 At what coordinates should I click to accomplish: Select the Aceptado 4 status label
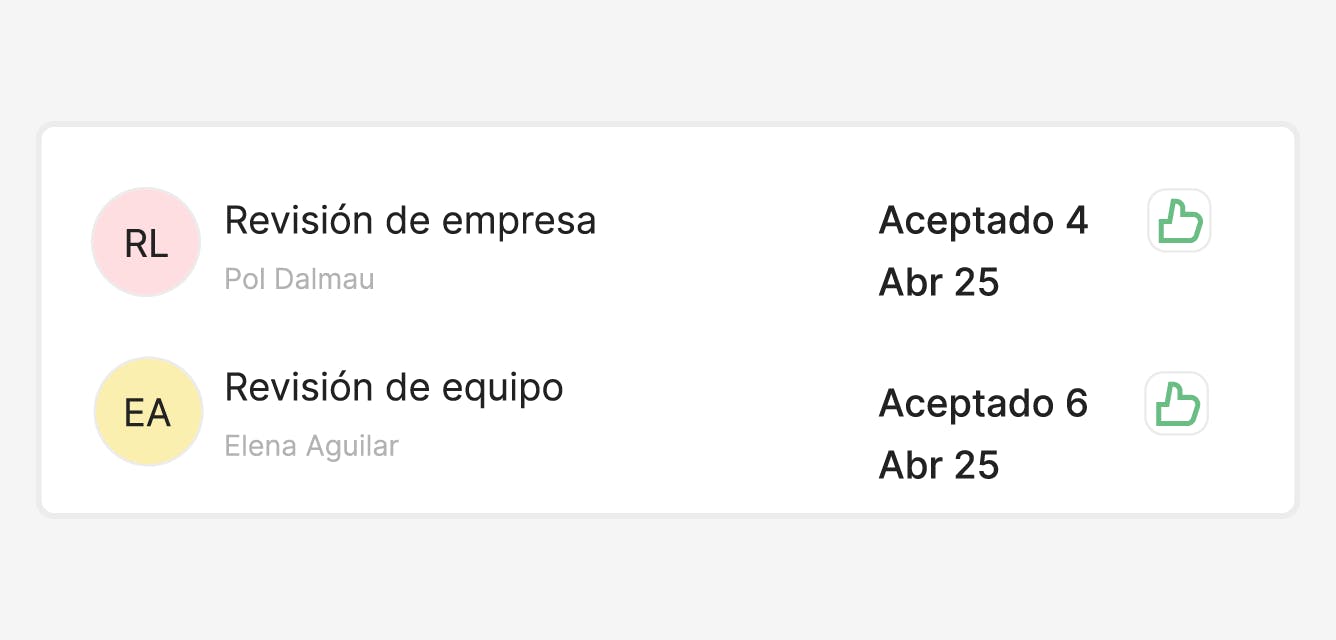(983, 220)
